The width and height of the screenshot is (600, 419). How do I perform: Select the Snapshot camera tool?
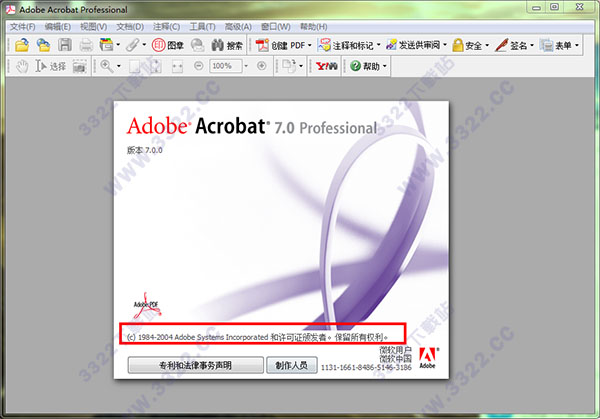click(x=79, y=66)
